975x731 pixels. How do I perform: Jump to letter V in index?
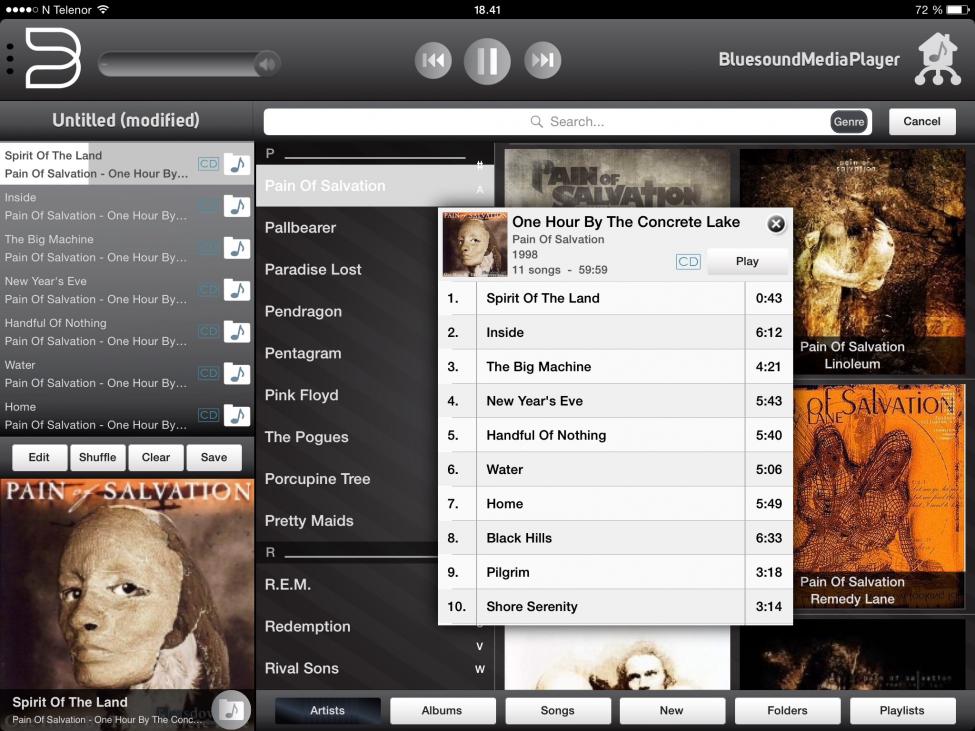coord(479,646)
